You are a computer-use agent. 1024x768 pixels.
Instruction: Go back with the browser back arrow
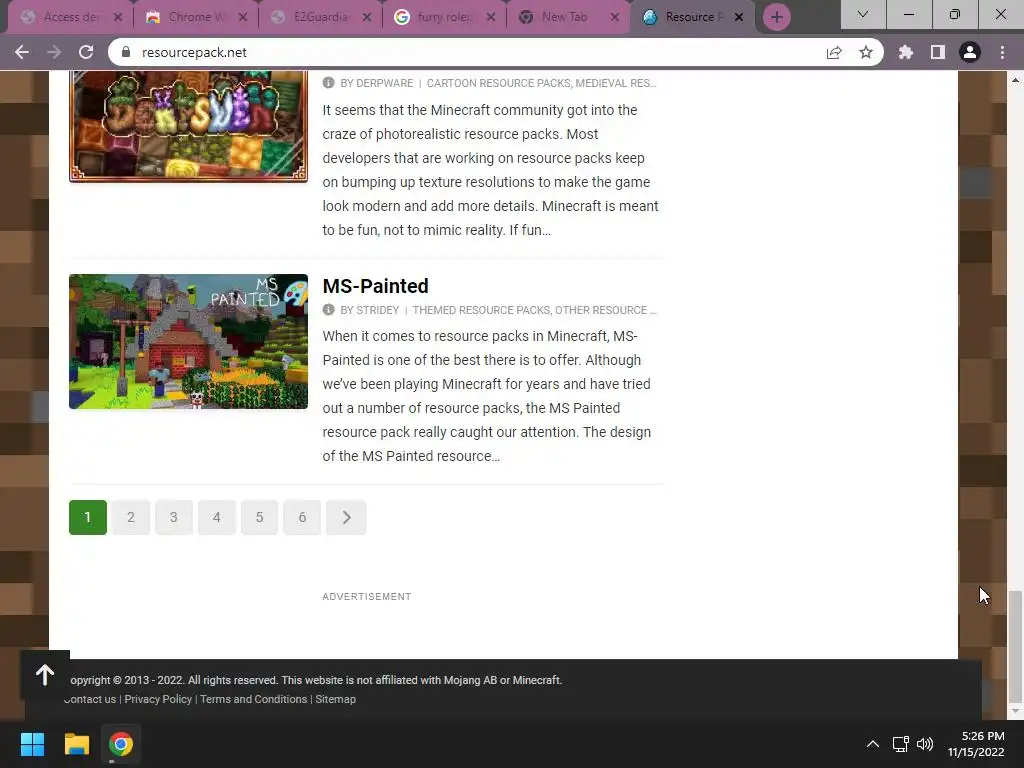(22, 52)
